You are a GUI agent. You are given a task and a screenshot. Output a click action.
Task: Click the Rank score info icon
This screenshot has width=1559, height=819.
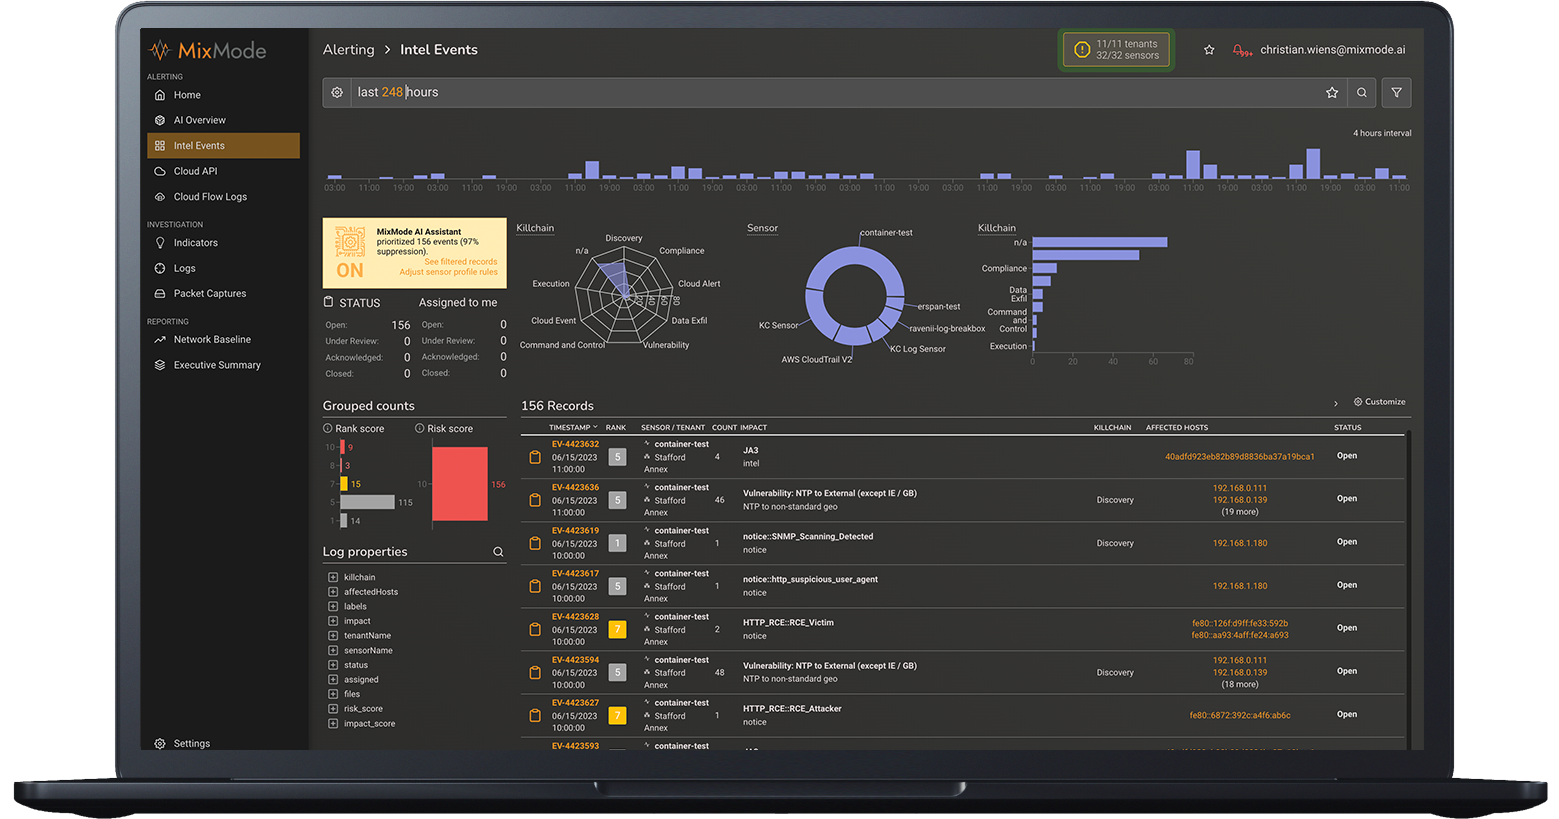(328, 428)
